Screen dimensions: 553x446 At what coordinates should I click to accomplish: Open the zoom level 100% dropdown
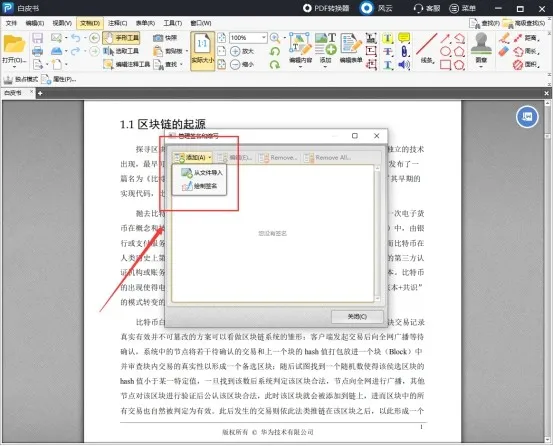coord(263,38)
